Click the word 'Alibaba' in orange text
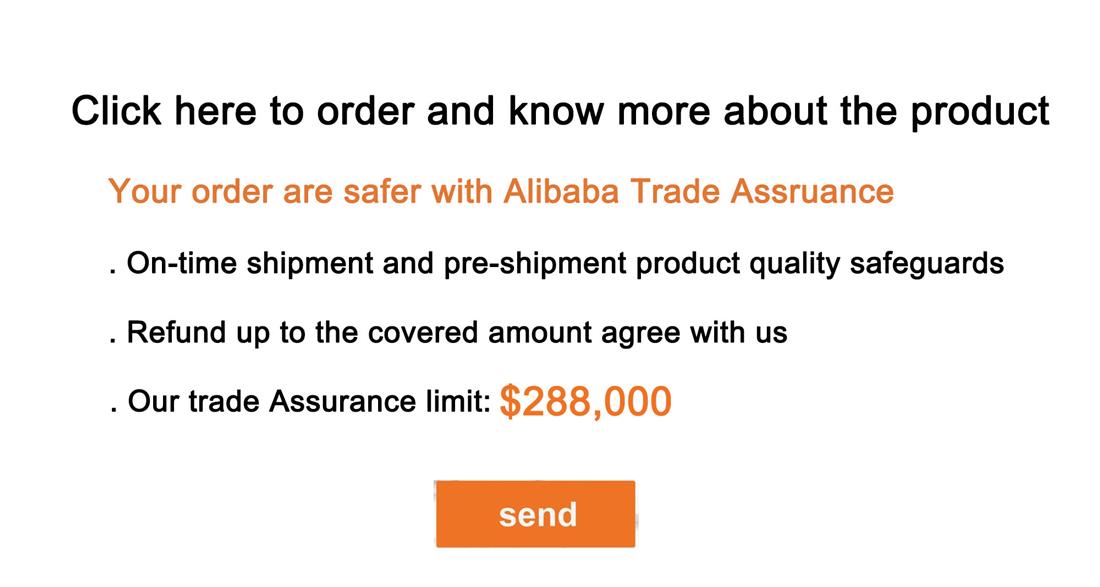The width and height of the screenshot is (1100, 587). click(x=561, y=191)
